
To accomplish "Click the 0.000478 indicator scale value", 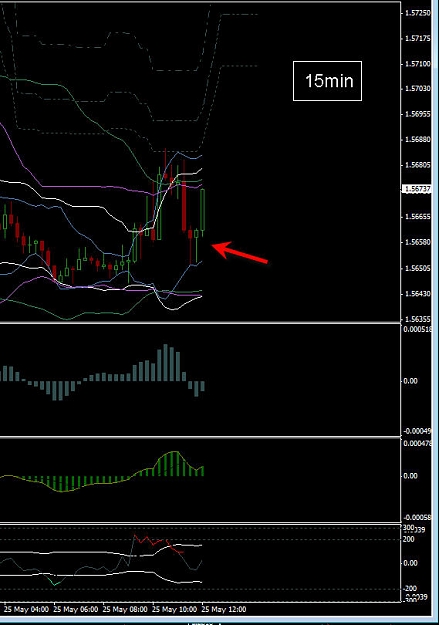I will point(417,443).
